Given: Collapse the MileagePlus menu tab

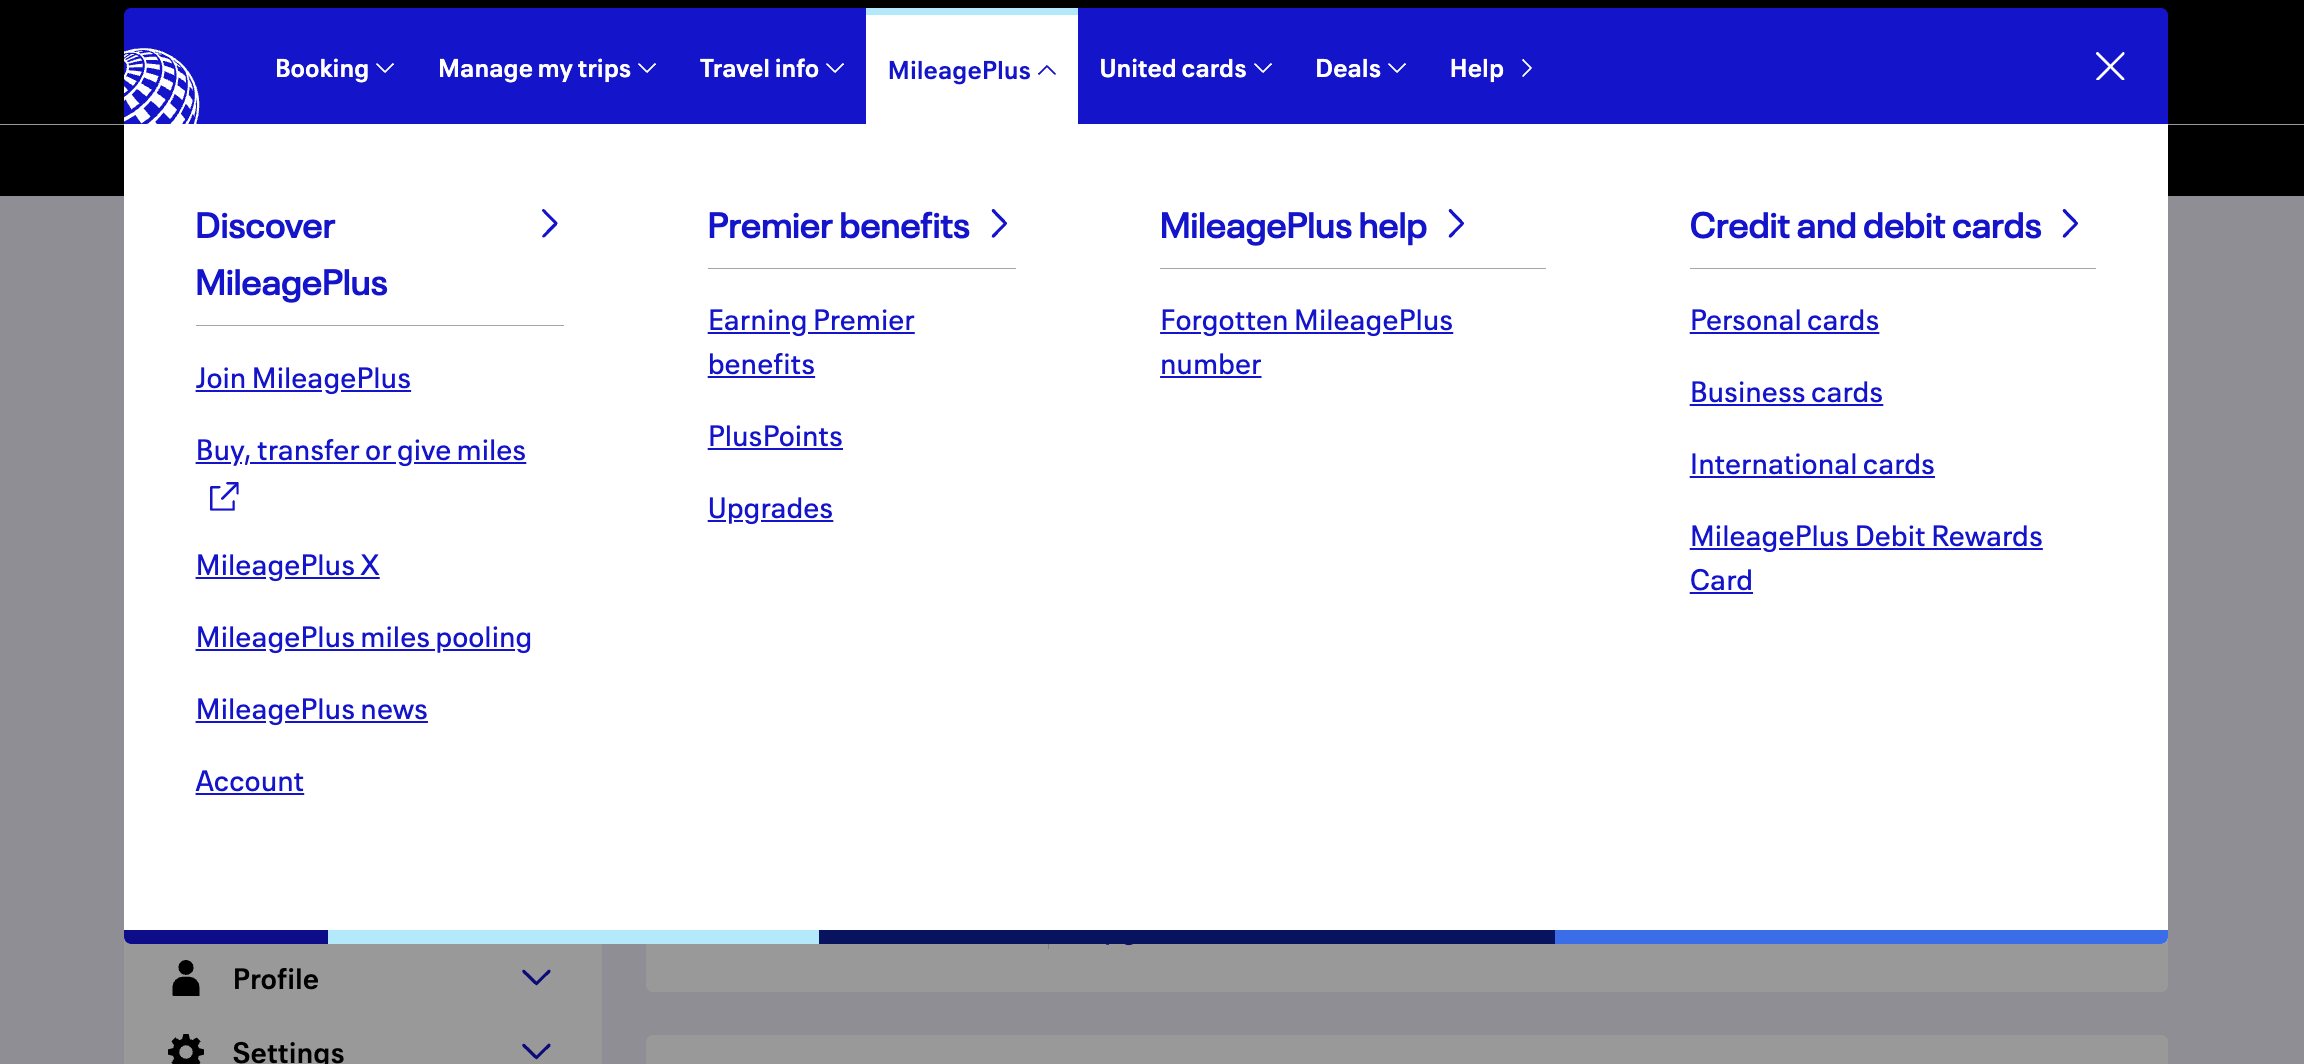Looking at the screenshot, I should click(972, 70).
